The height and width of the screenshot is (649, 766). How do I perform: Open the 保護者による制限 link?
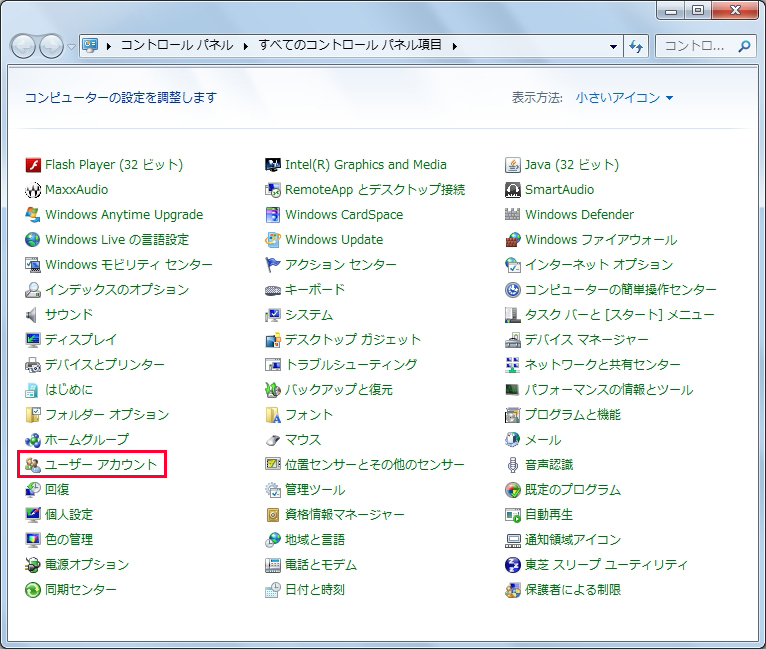click(573, 590)
